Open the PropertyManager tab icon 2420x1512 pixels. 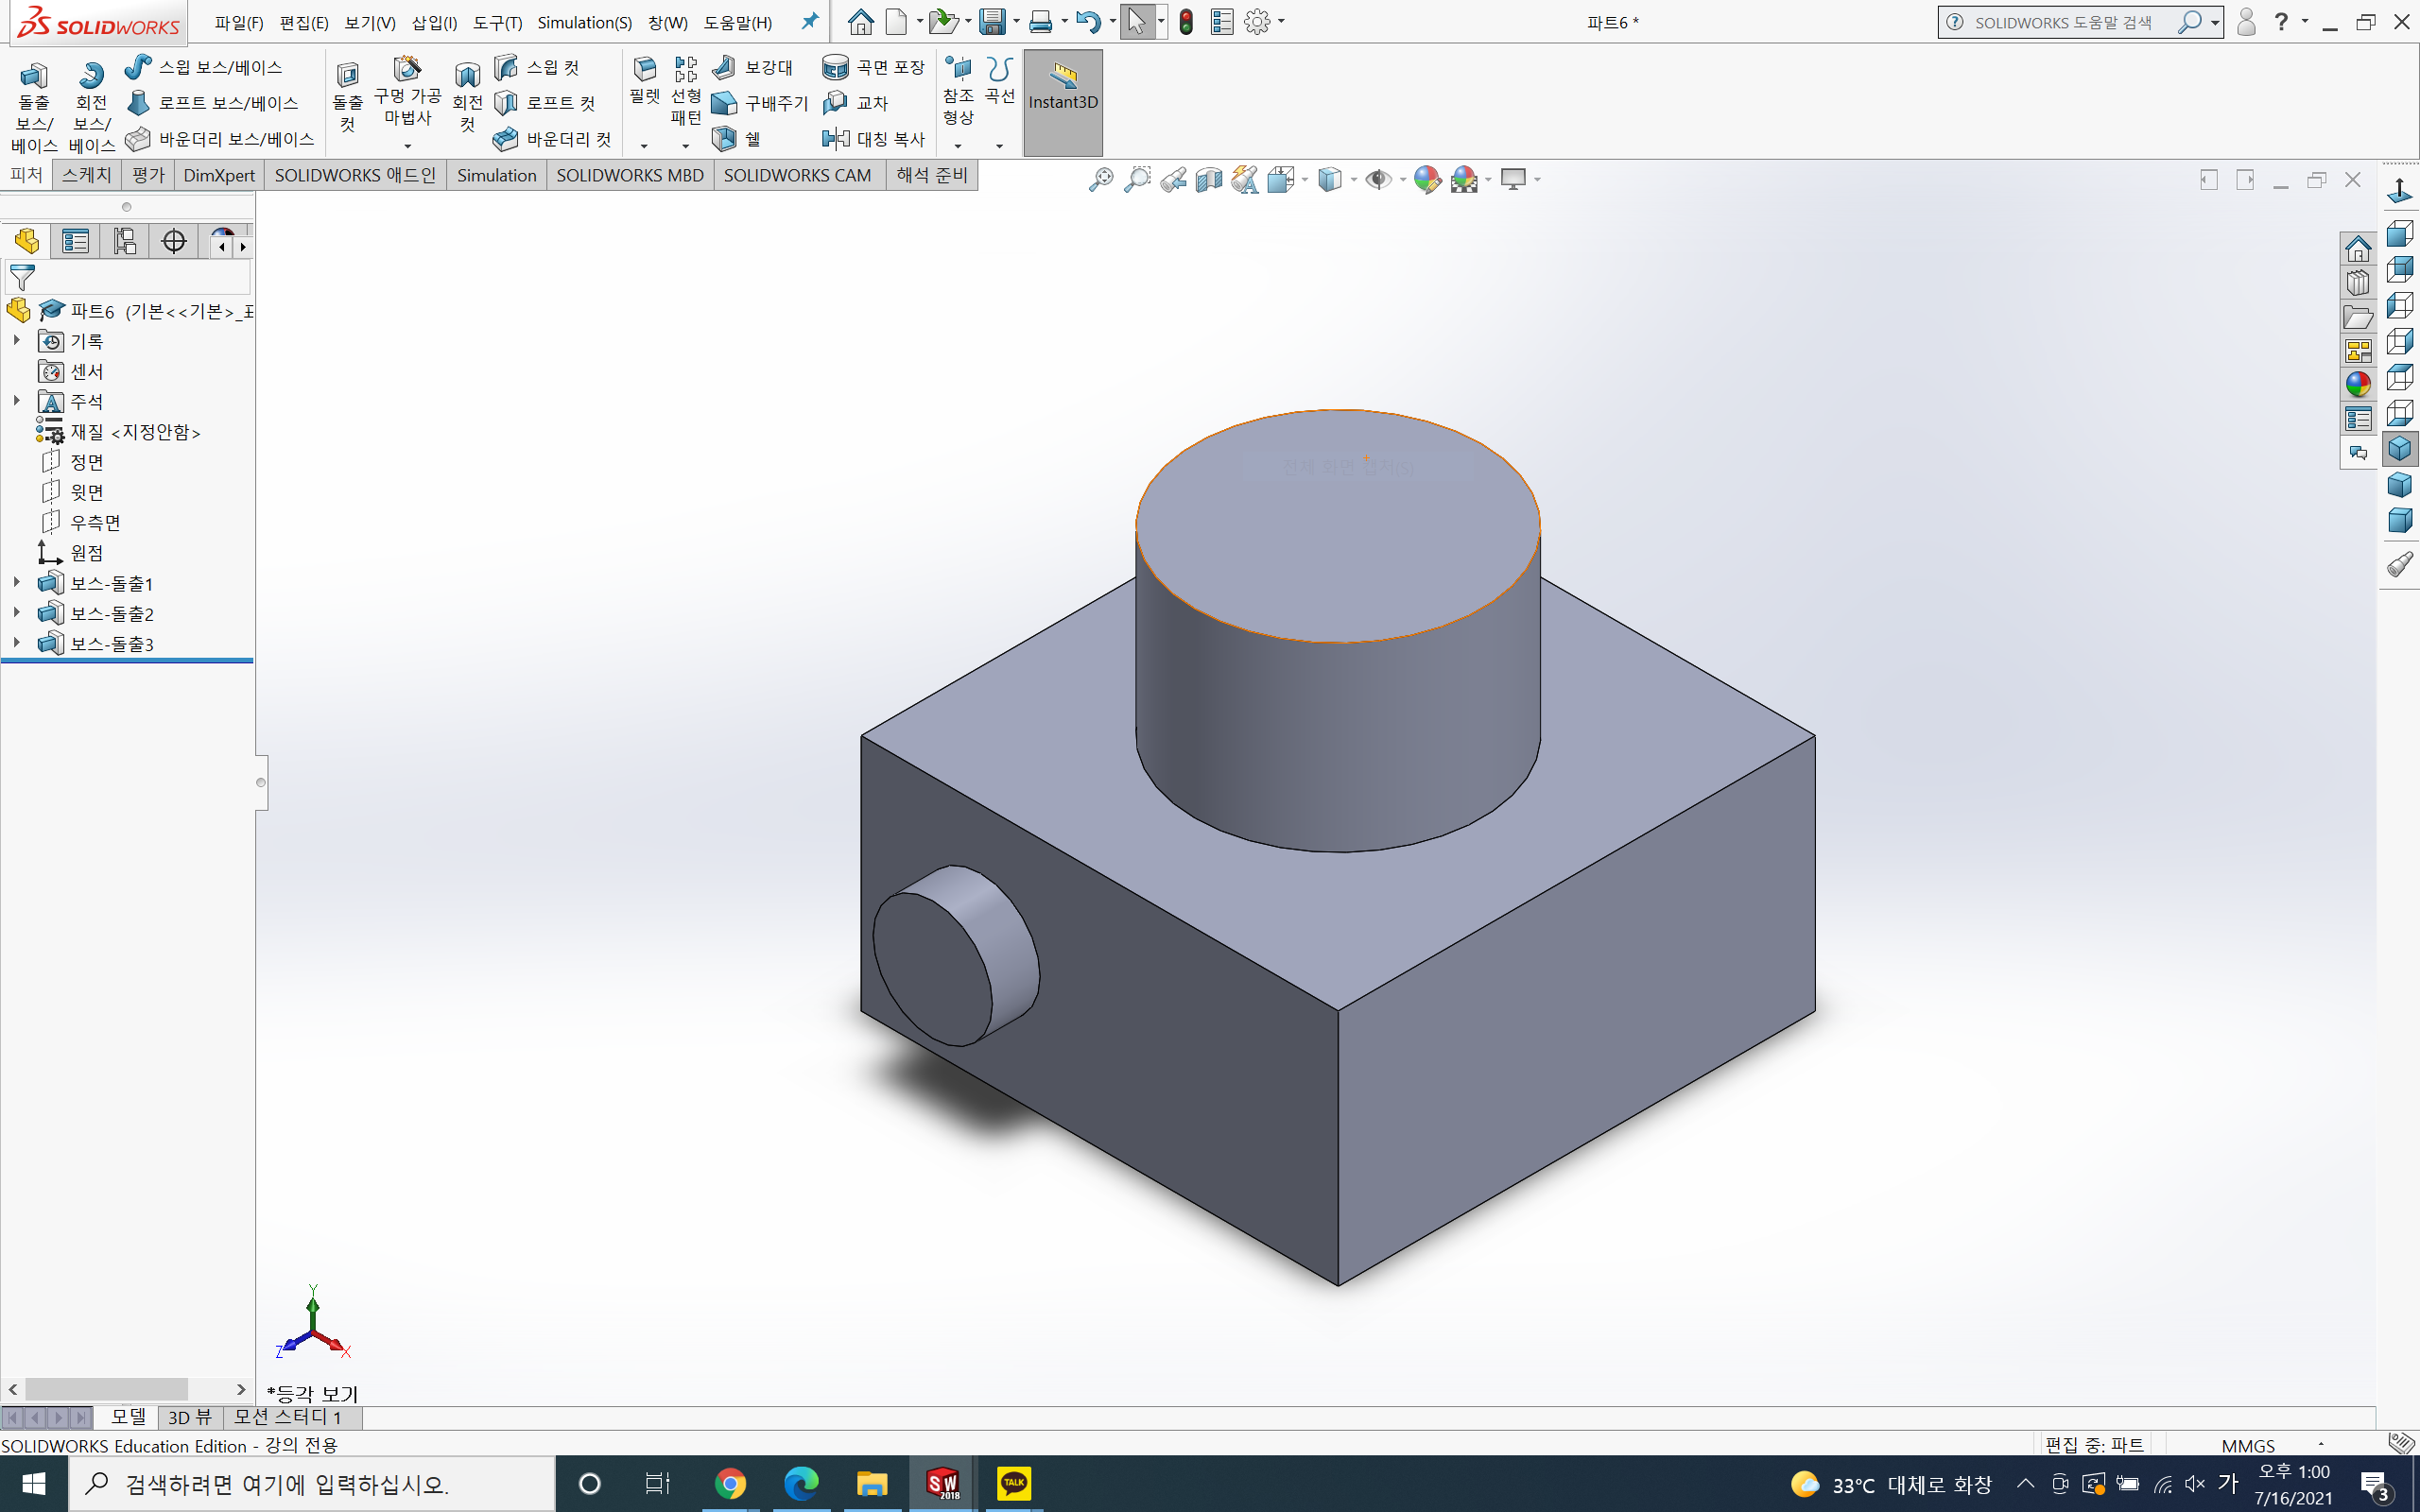pyautogui.click(x=75, y=241)
